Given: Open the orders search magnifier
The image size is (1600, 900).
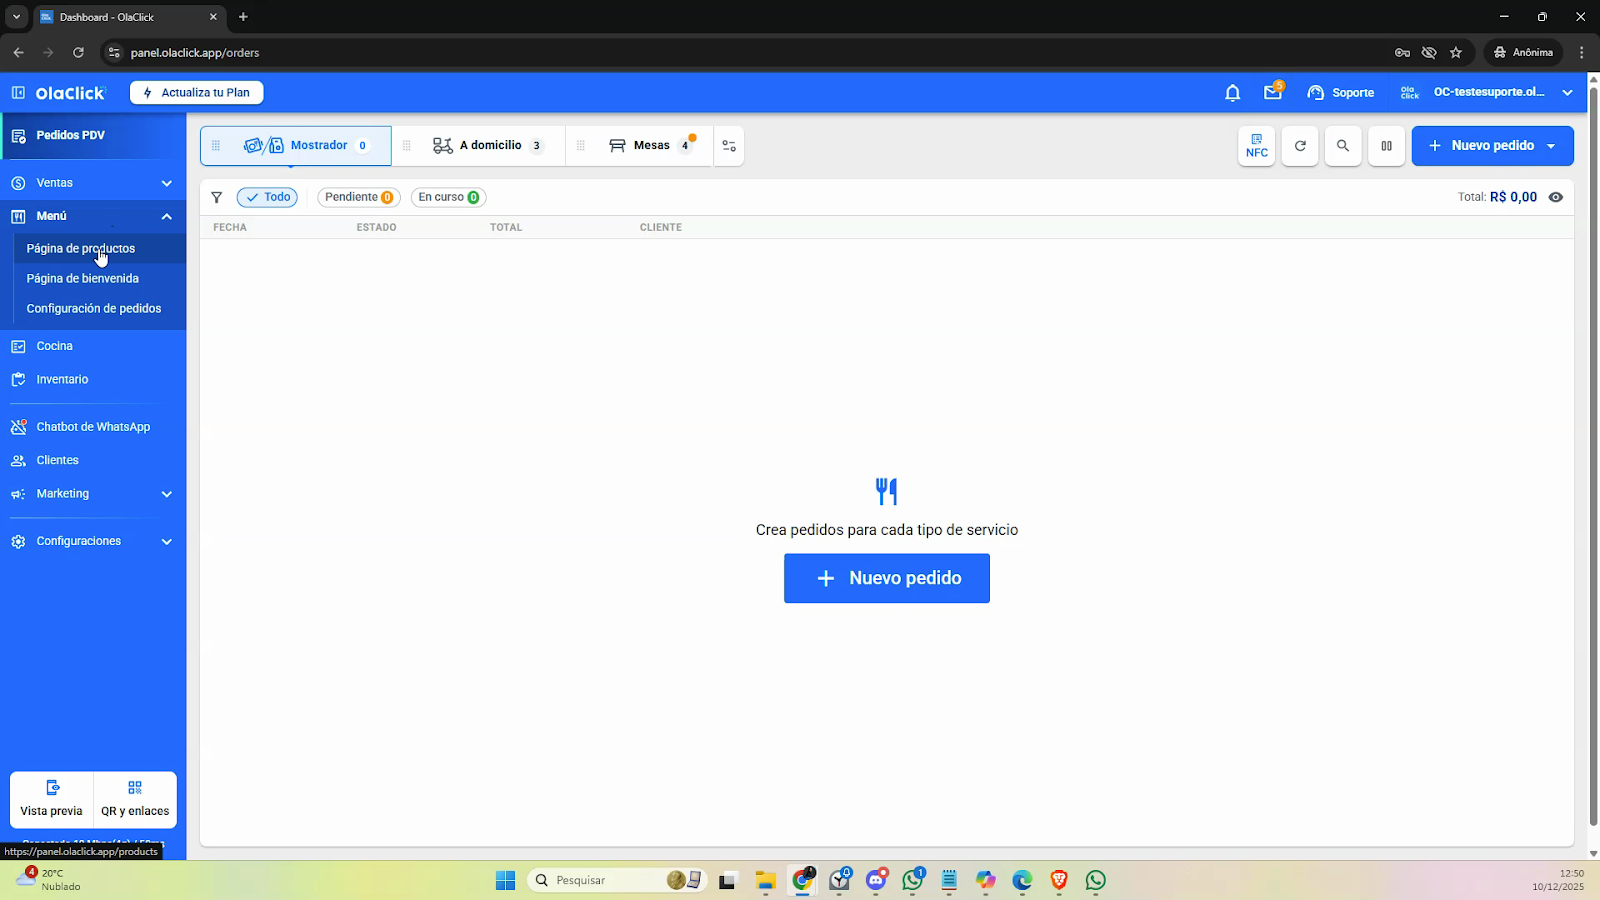Looking at the screenshot, I should (x=1343, y=146).
